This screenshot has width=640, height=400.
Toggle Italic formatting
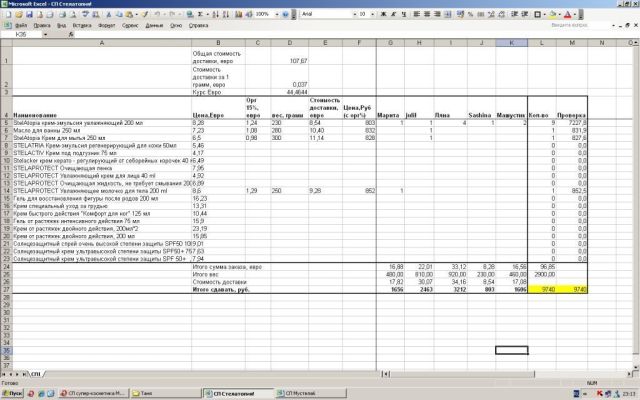pos(393,14)
